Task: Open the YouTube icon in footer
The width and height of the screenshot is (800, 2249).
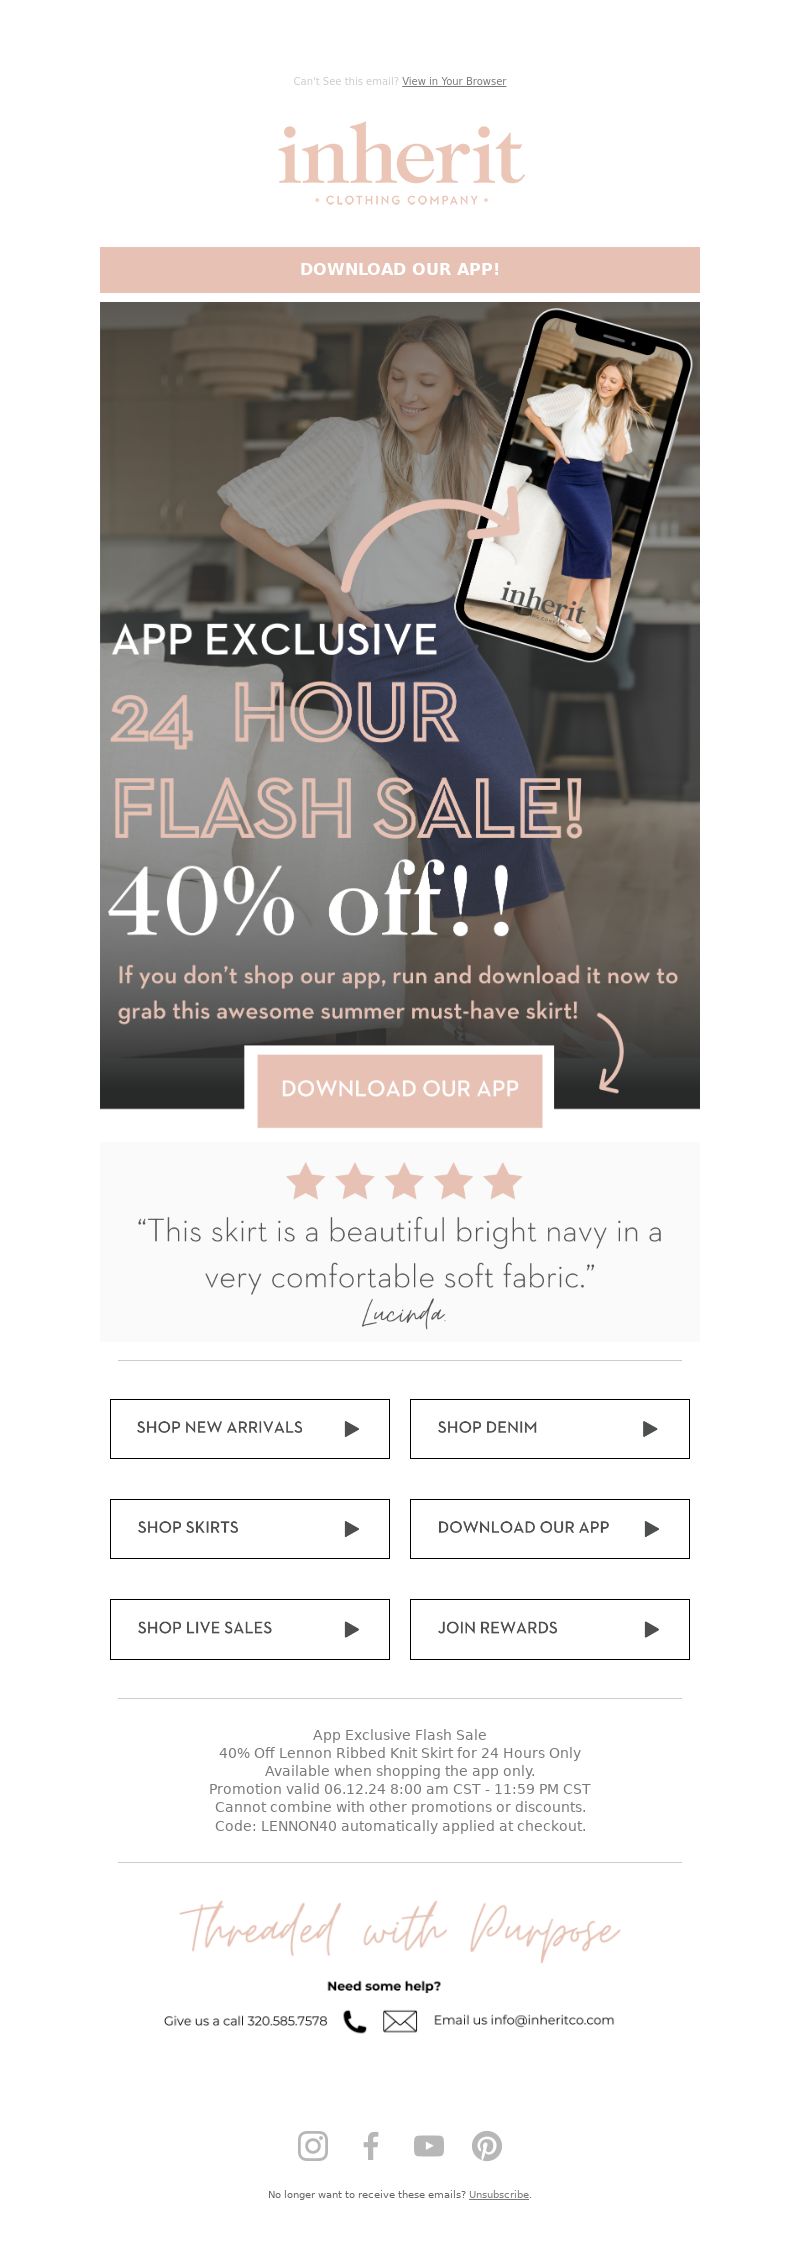Action: 429,2146
